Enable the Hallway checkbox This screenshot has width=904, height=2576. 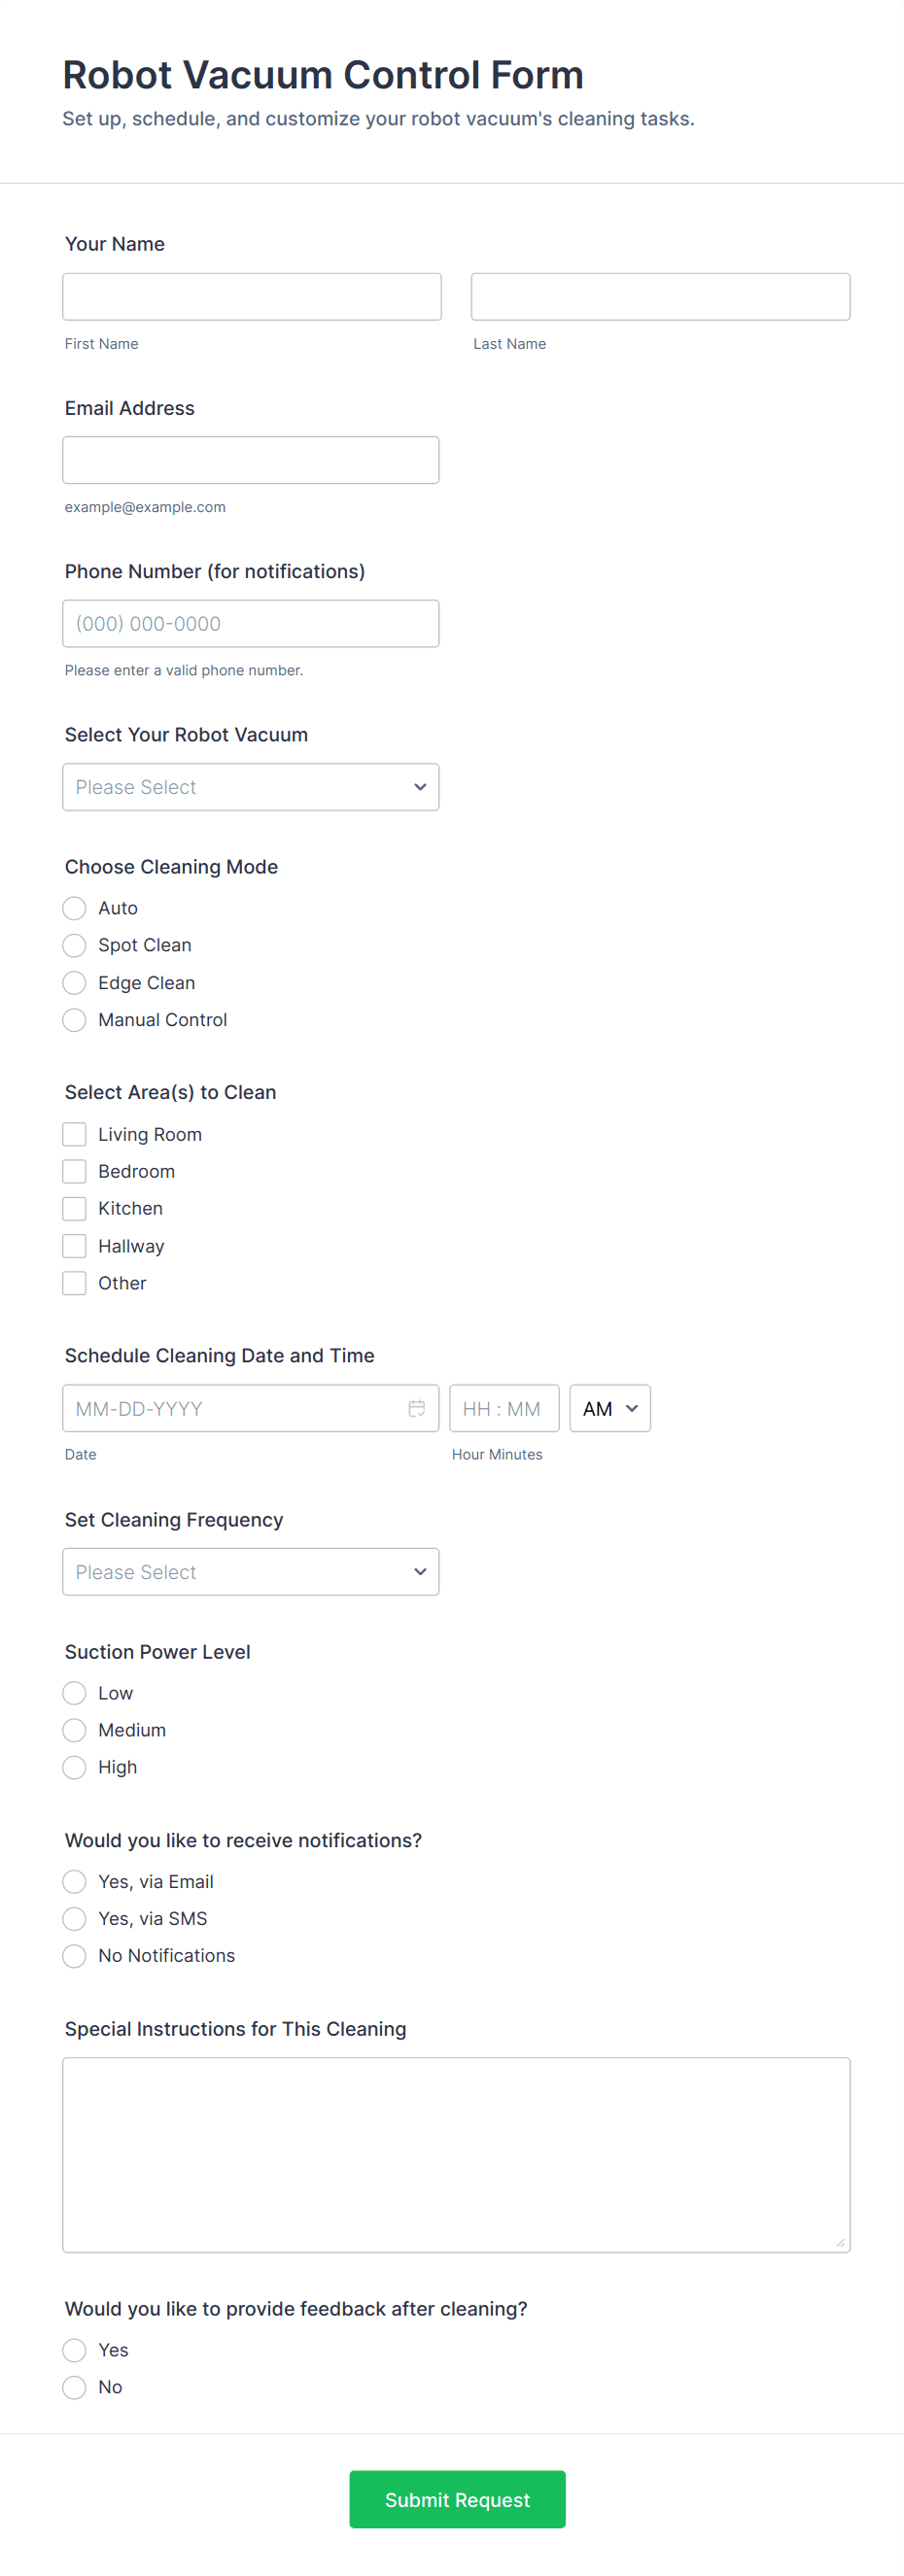(x=74, y=1246)
